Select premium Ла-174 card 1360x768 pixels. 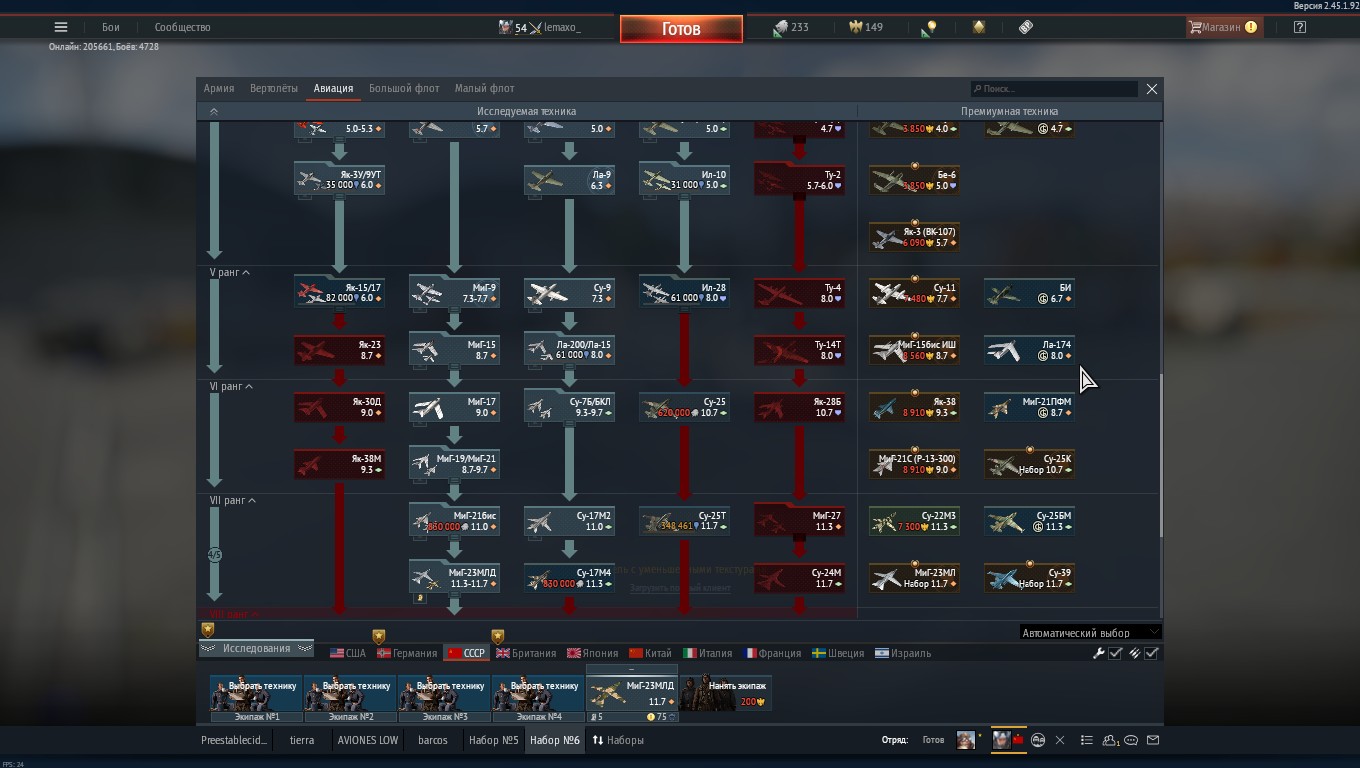coord(1029,349)
